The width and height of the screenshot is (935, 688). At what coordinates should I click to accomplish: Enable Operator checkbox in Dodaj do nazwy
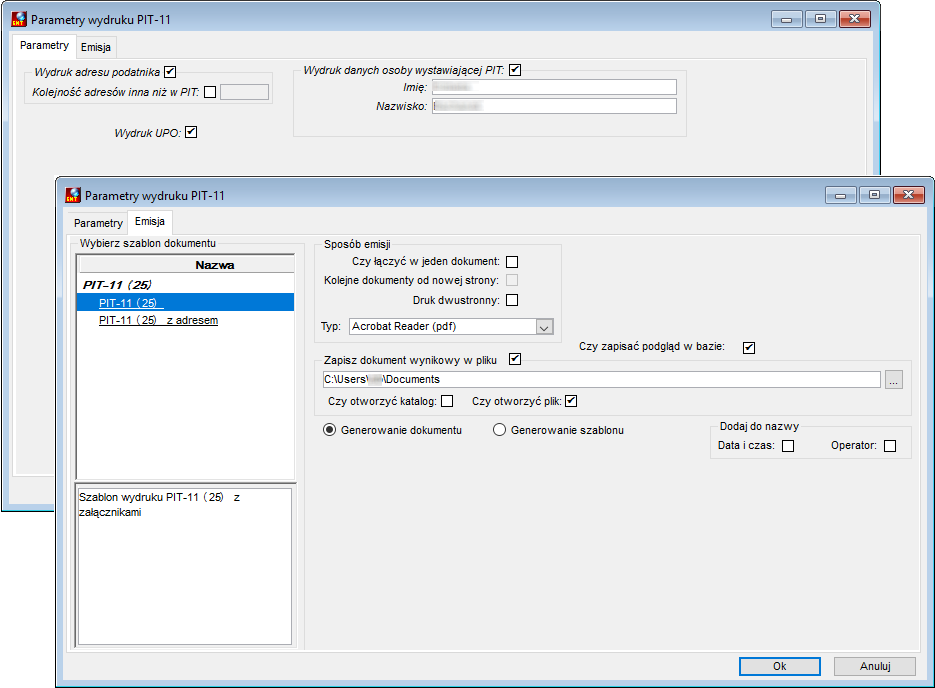(x=890, y=446)
